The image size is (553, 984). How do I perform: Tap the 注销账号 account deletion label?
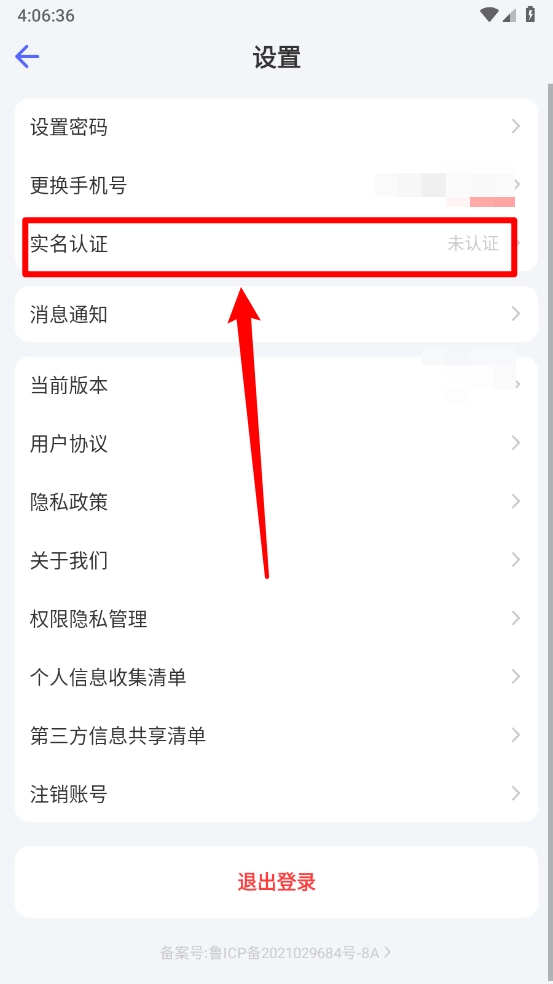[68, 794]
